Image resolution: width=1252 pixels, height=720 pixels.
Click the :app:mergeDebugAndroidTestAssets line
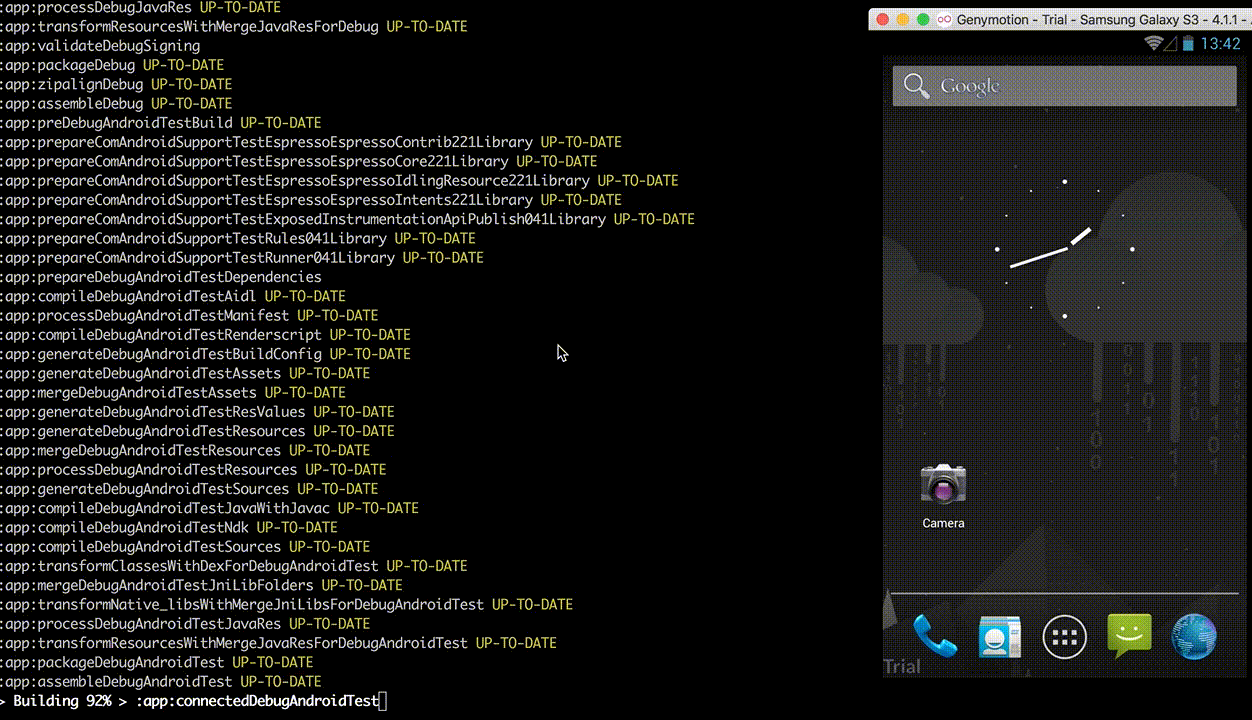(173, 392)
